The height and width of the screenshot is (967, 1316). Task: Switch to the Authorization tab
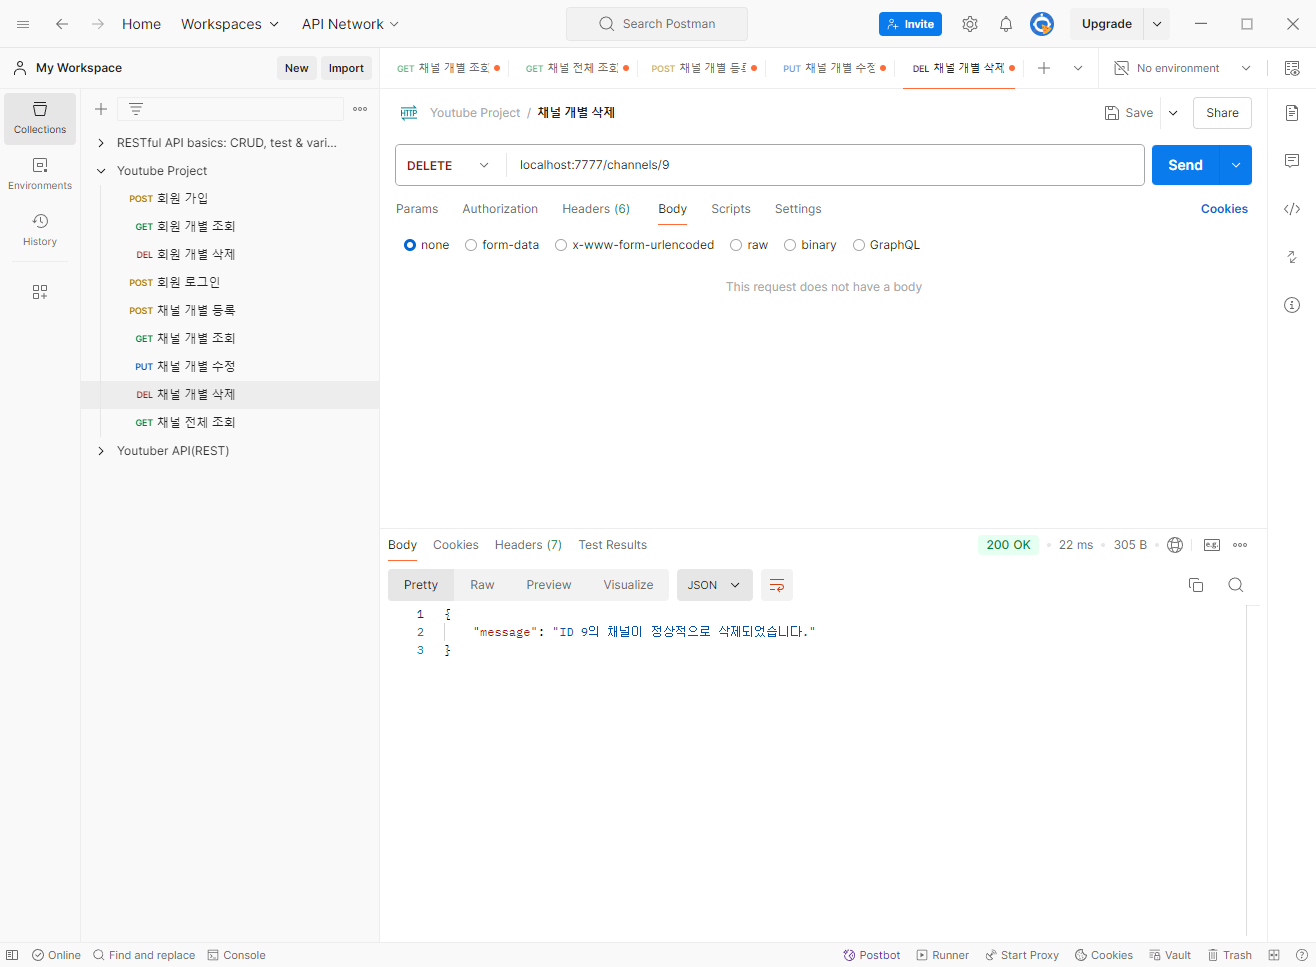500,209
